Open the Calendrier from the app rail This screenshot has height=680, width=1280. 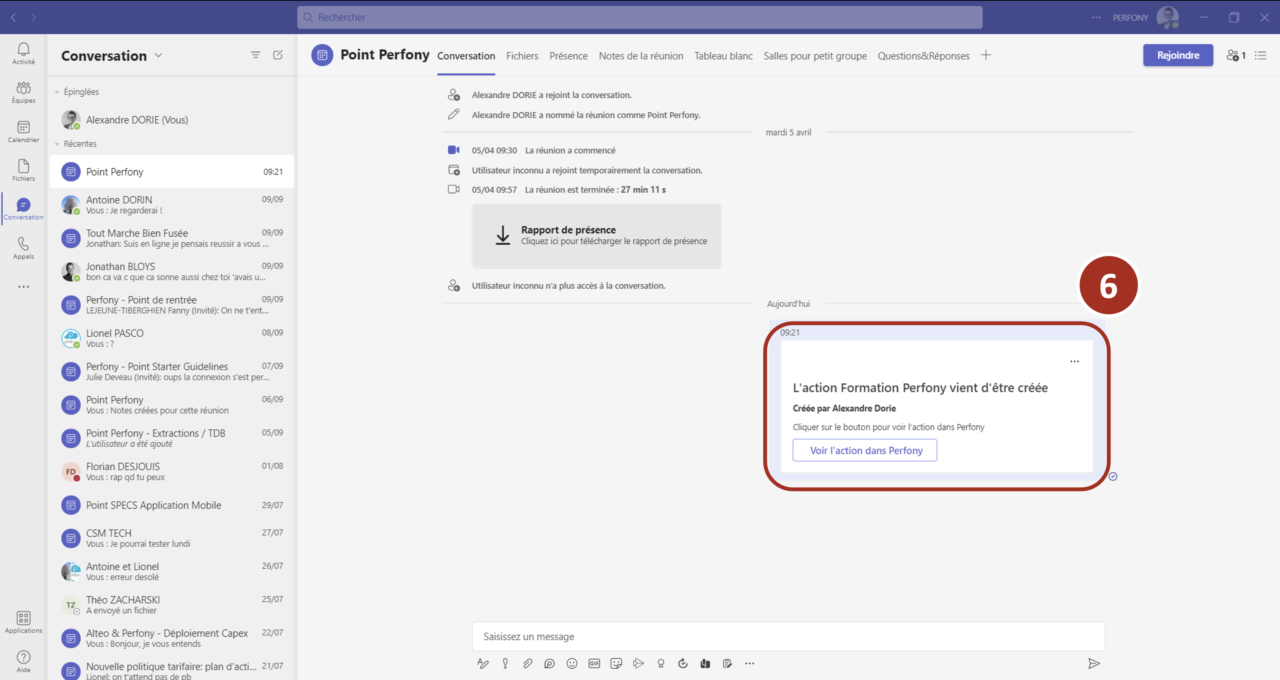[22, 131]
